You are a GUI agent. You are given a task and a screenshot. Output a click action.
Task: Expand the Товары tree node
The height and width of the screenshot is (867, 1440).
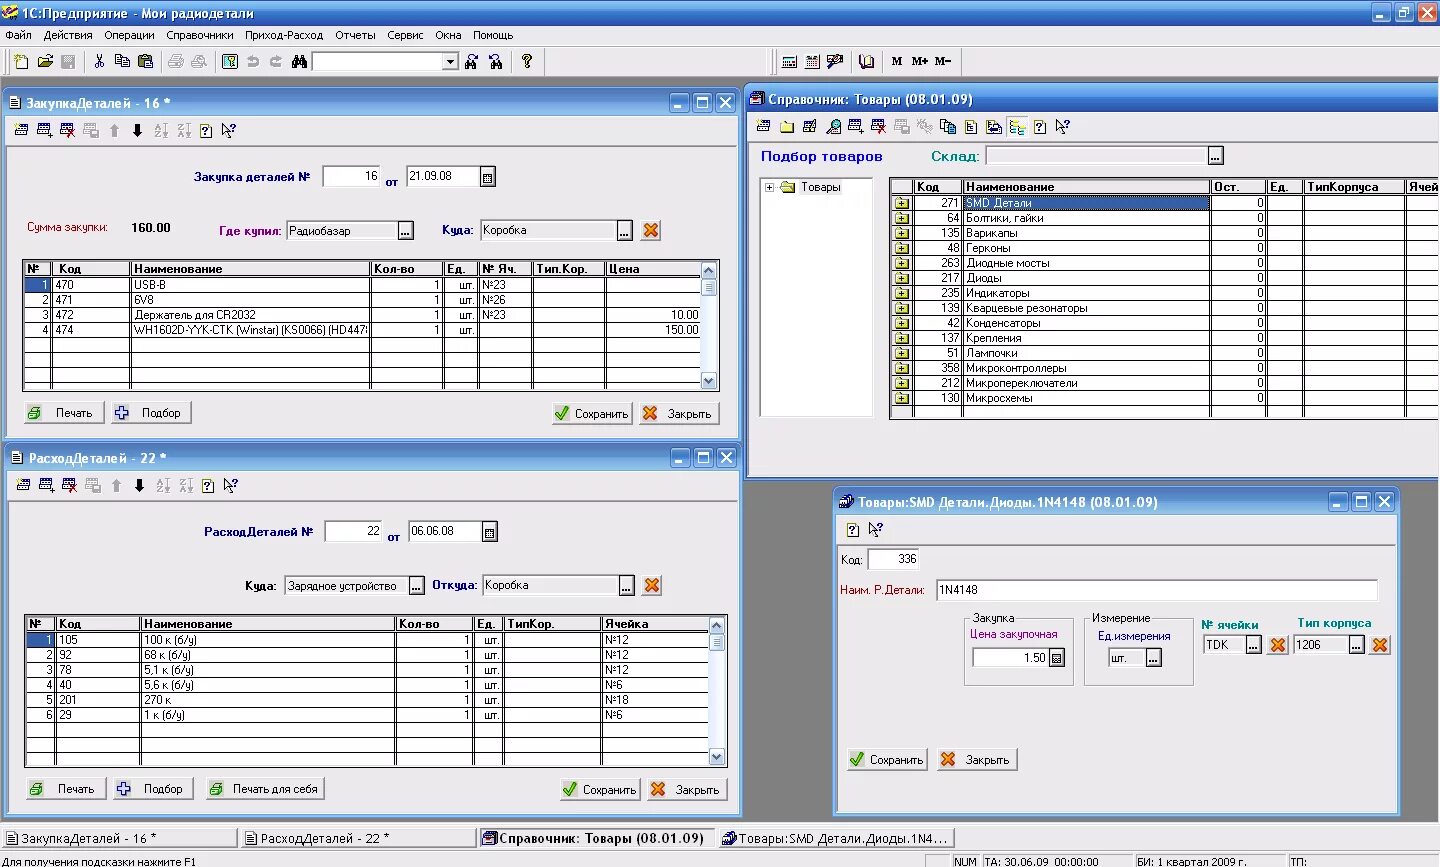[769, 187]
